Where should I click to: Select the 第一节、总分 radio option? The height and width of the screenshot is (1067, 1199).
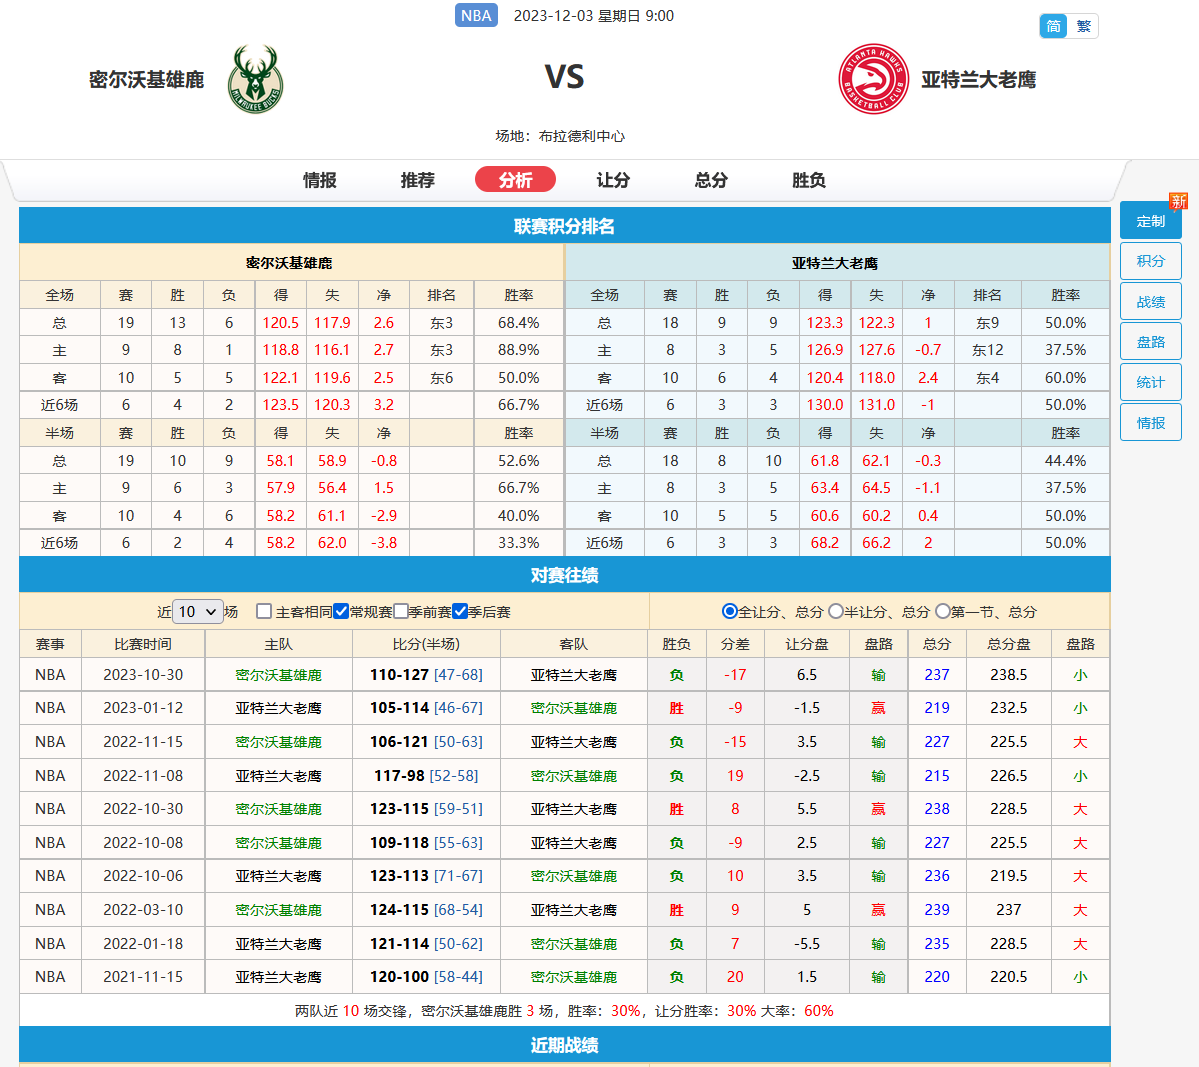tap(942, 610)
